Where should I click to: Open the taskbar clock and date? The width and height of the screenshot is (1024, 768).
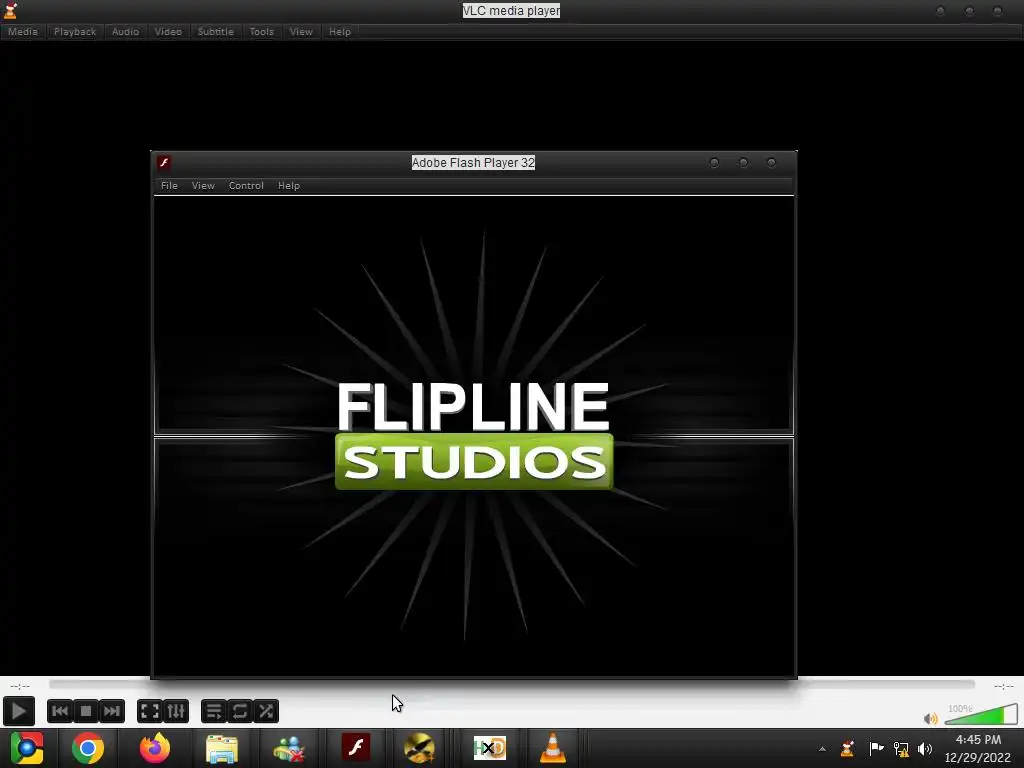click(978, 748)
